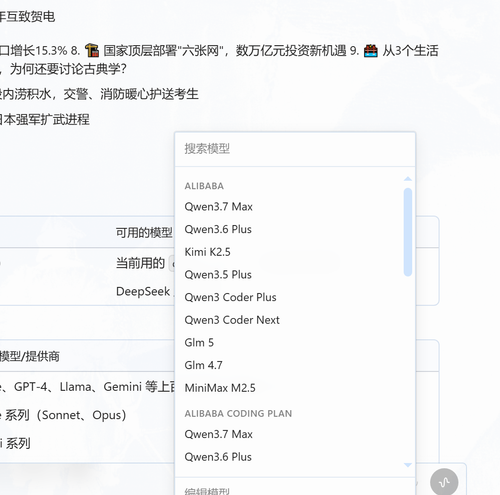The height and width of the screenshot is (495, 500).
Task: Pick the Qwen3 Coder Plus model
Action: 230,297
